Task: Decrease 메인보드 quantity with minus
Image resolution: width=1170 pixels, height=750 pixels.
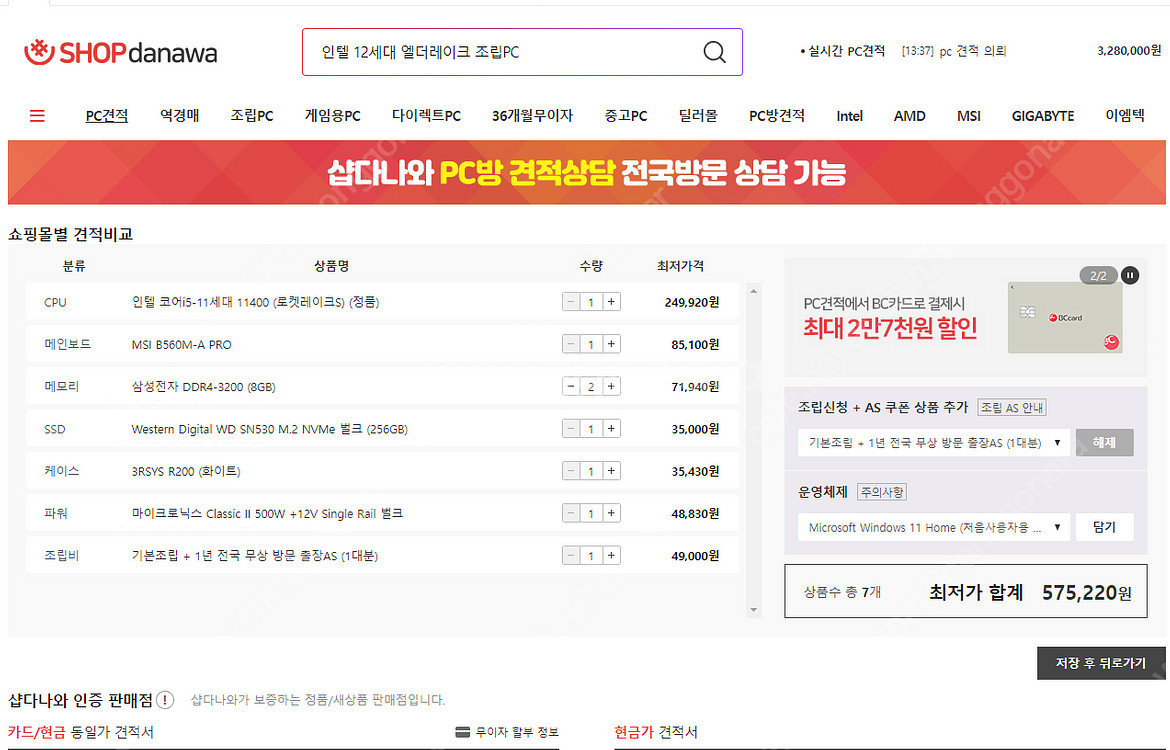Action: 571,344
